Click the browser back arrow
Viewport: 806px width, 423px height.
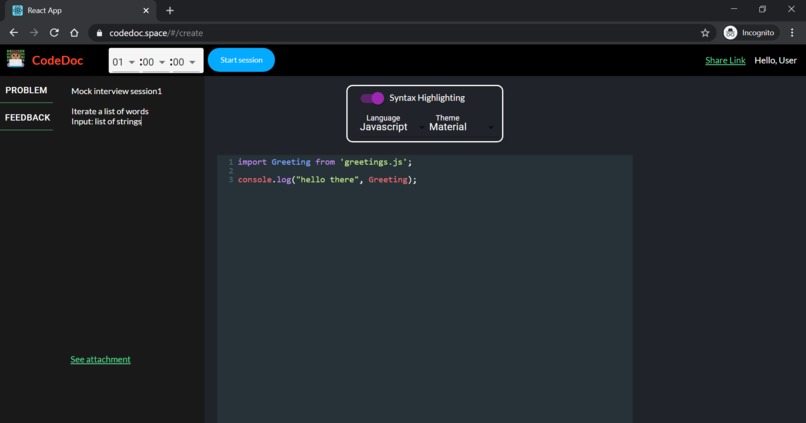click(x=14, y=33)
